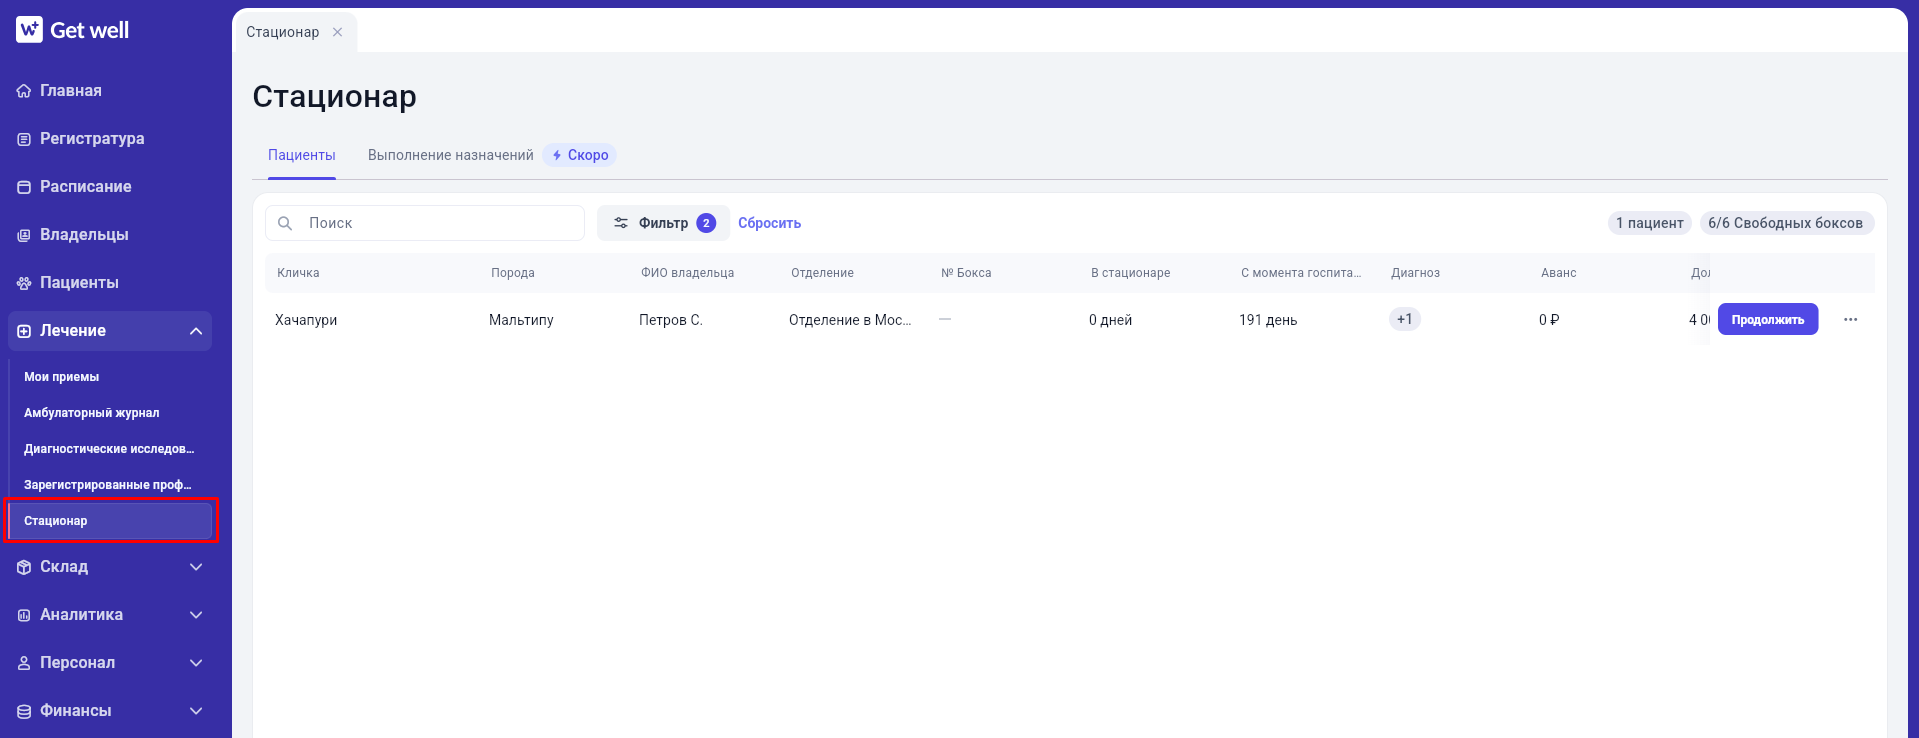Open Владельцы via its sidebar icon
This screenshot has height=738, width=1919.
[x=24, y=235]
